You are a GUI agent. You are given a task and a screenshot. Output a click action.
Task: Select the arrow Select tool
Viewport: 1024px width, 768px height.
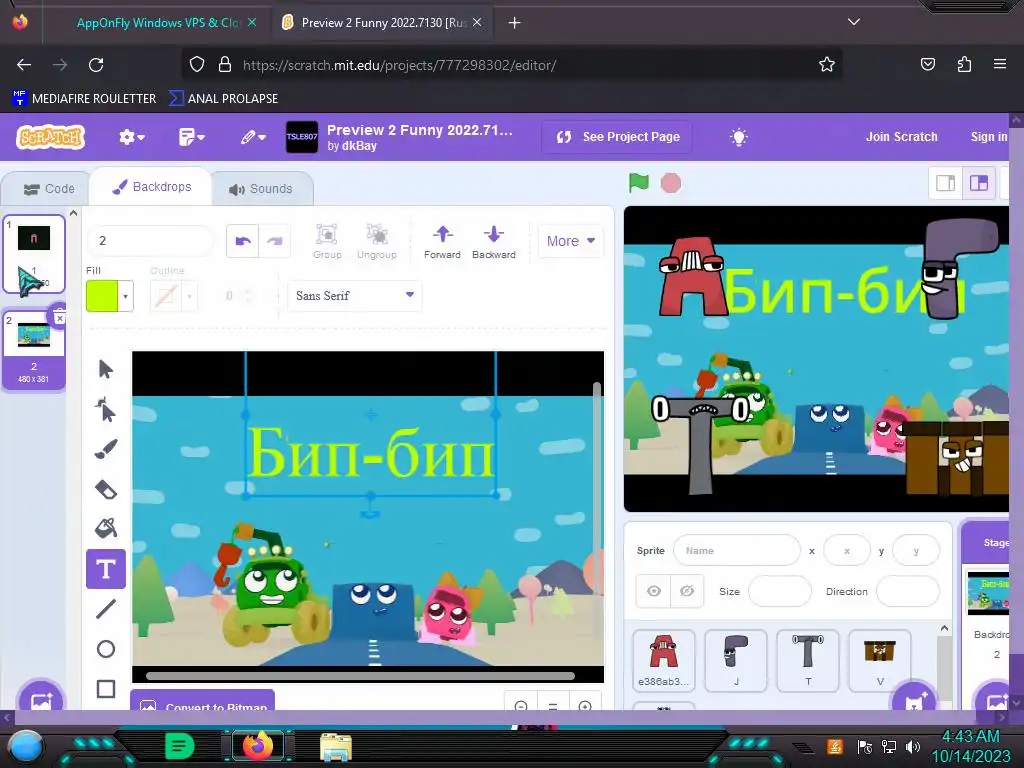(106, 370)
